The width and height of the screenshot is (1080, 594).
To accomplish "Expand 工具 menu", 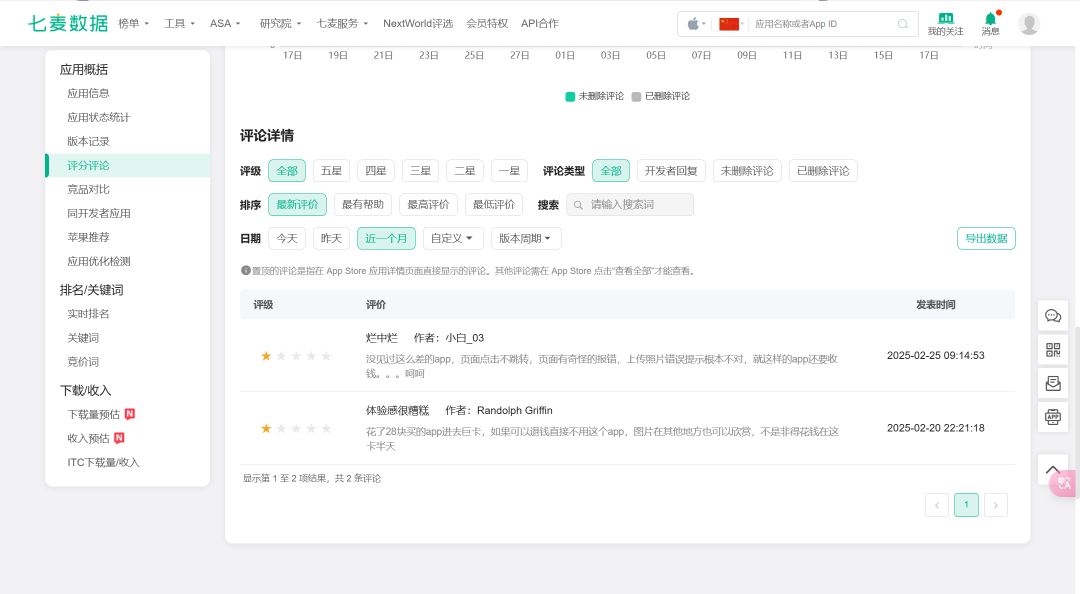I will [180, 23].
